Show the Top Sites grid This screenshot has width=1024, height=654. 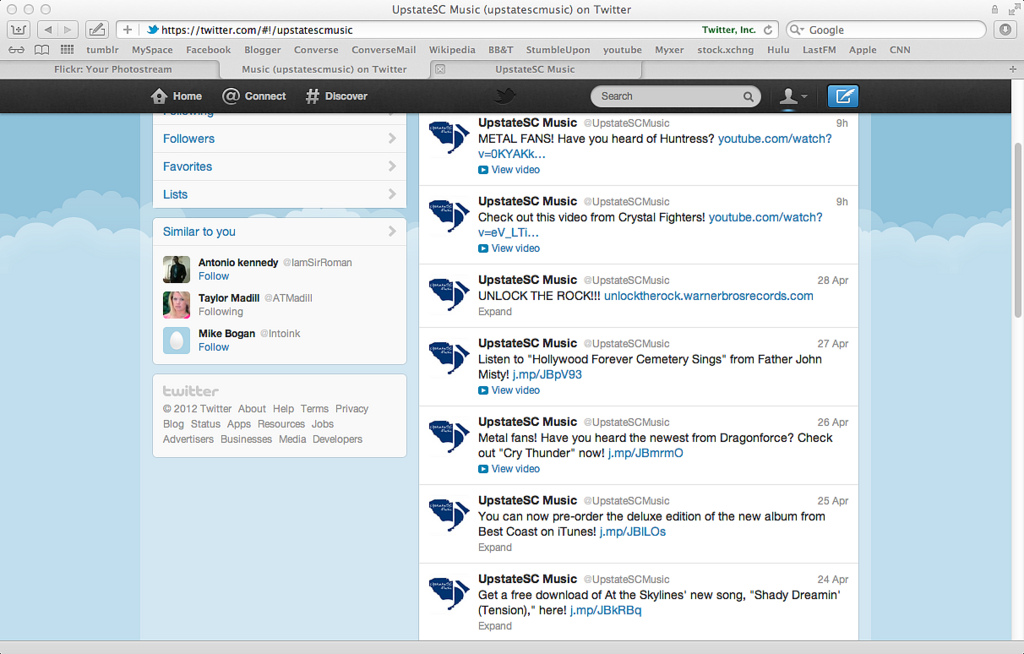pos(67,50)
